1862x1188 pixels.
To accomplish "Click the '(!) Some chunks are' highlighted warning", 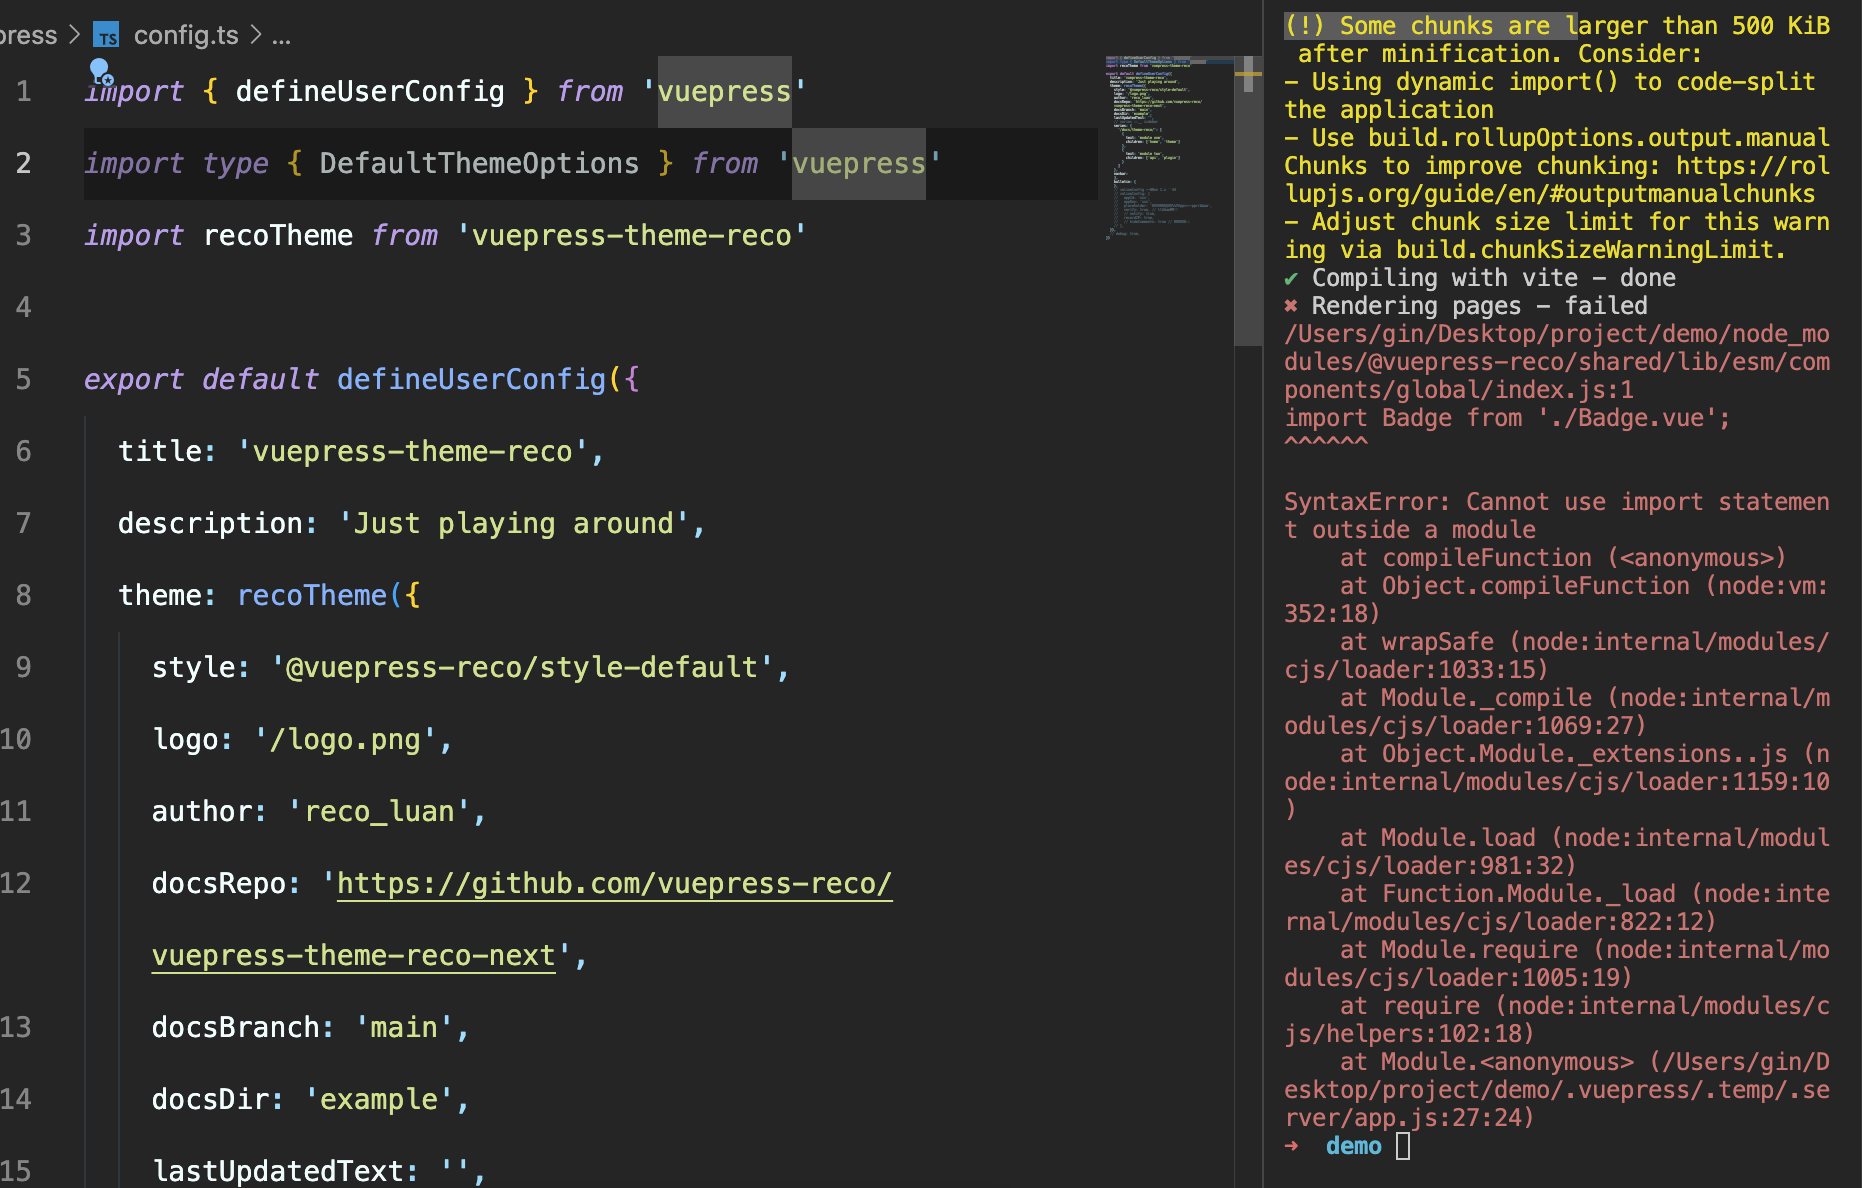I will (1430, 26).
